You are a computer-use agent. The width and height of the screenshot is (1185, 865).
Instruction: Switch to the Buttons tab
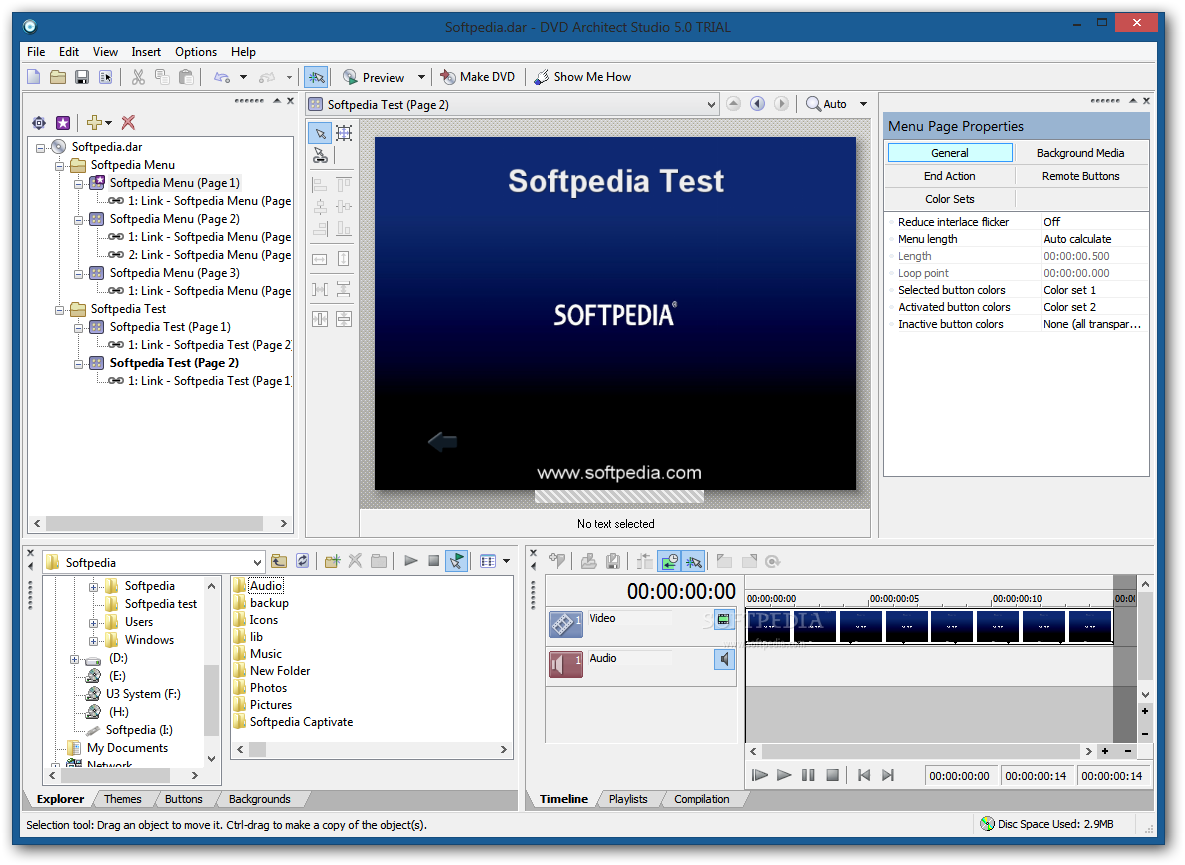(x=184, y=799)
